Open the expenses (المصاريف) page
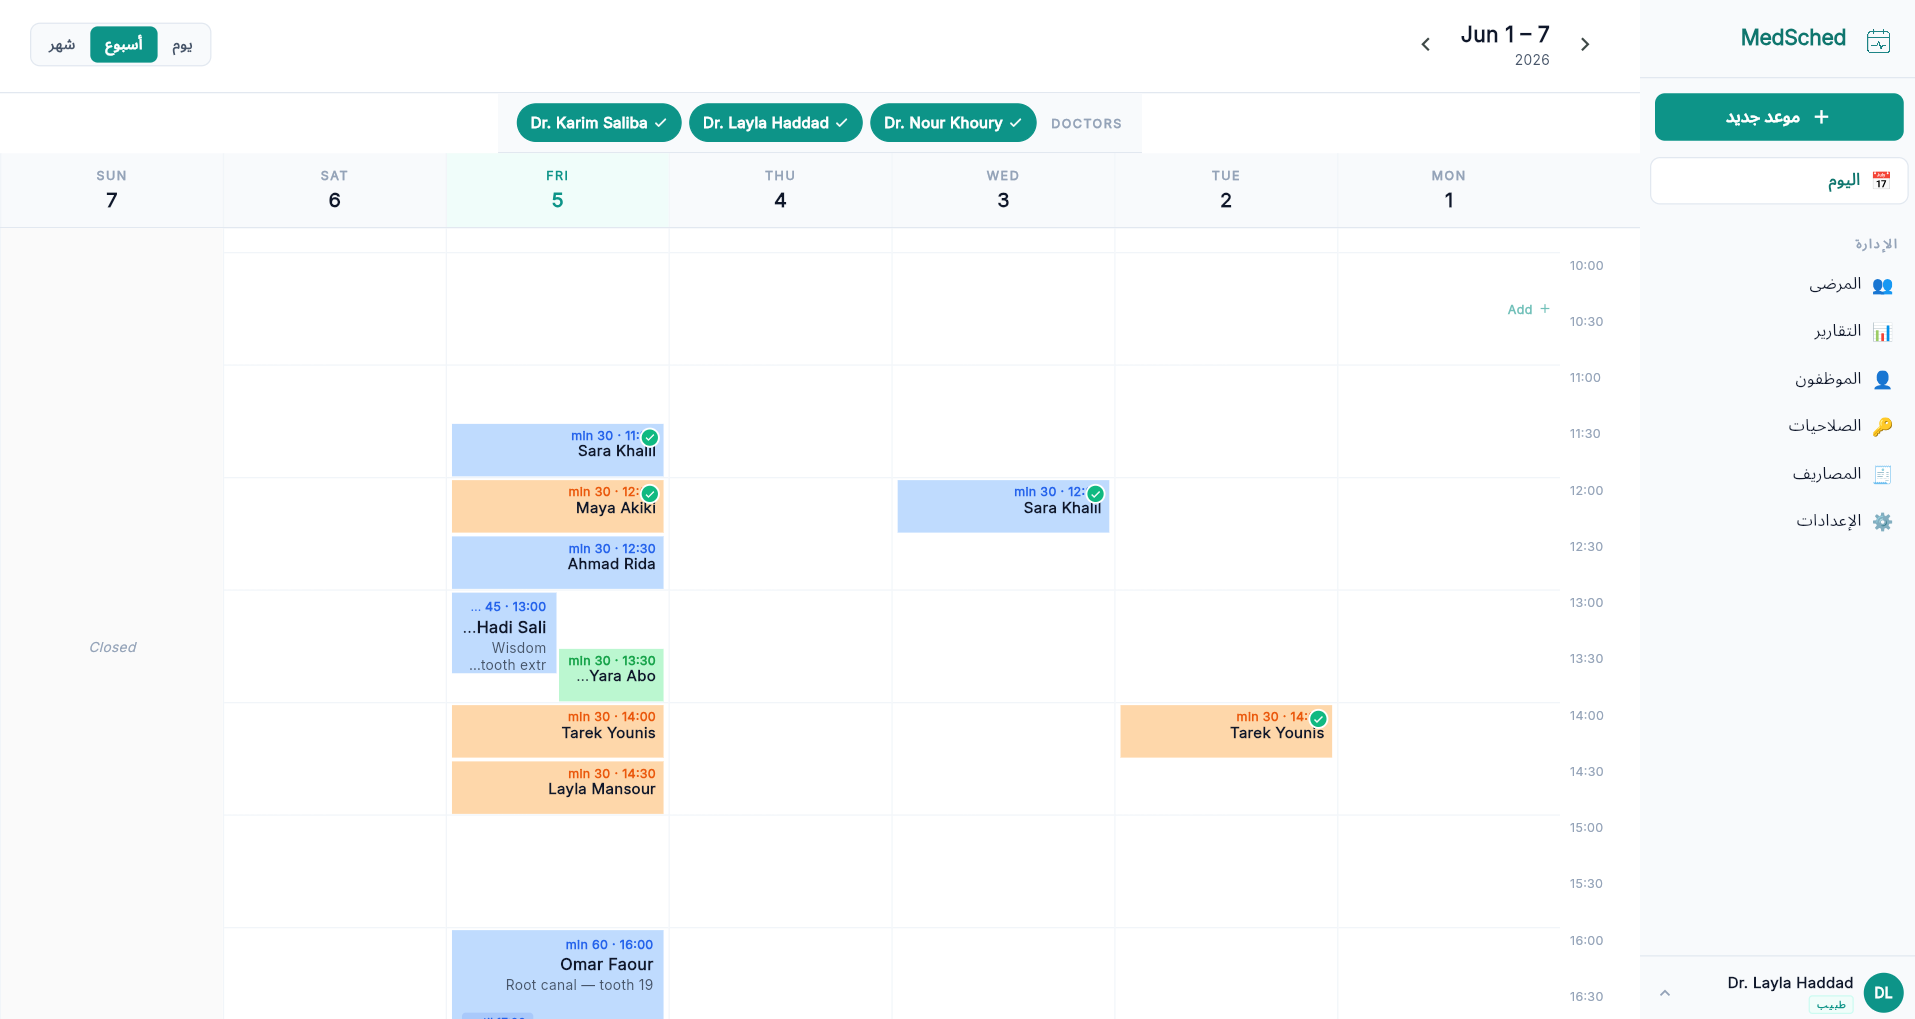Screen dimensions: 1915x1019 [1779, 474]
